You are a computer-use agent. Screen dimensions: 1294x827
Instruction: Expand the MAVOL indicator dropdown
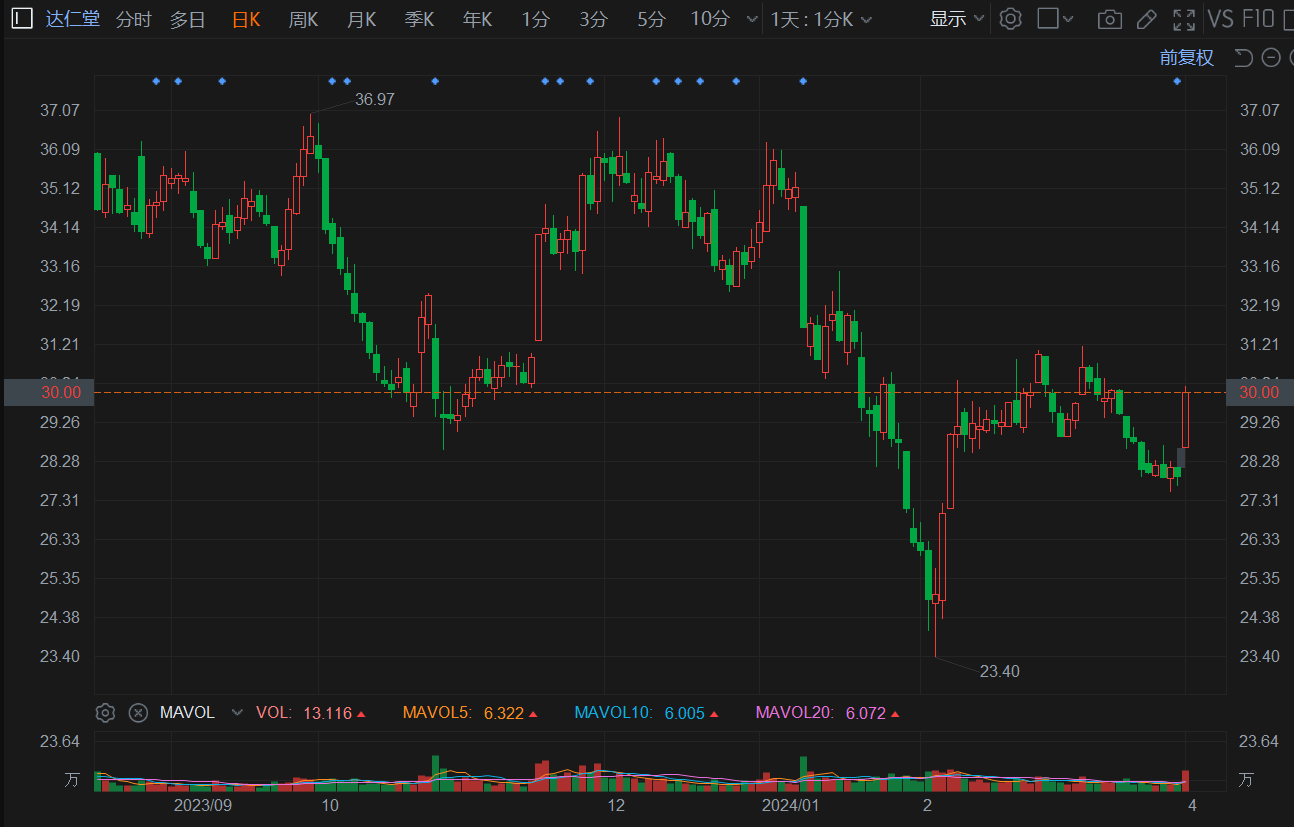point(237,713)
